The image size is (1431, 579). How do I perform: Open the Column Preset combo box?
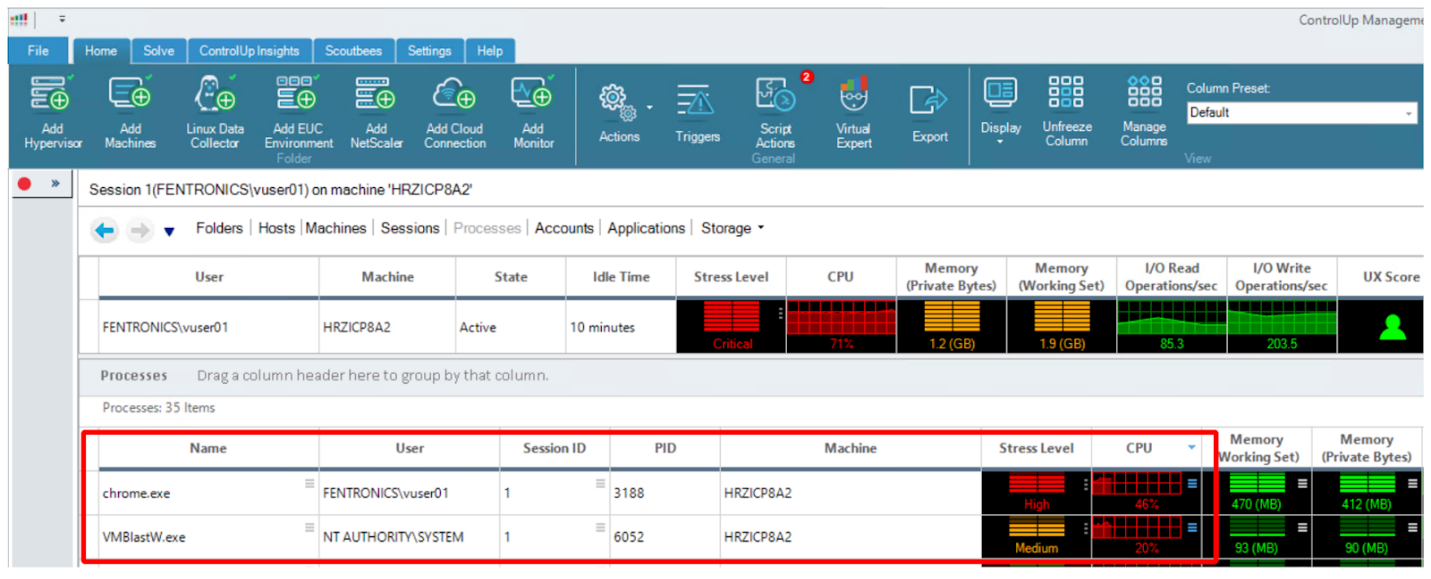1302,113
